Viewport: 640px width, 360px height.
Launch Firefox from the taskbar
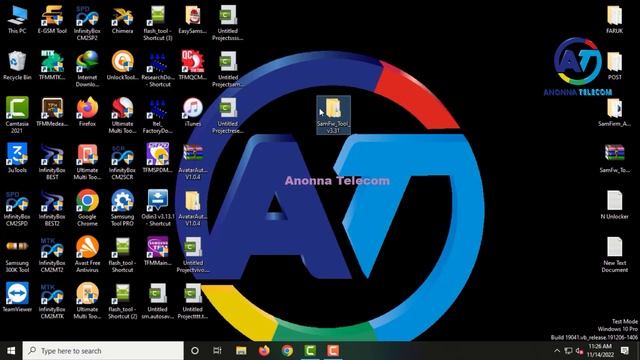pyautogui.click(x=264, y=351)
